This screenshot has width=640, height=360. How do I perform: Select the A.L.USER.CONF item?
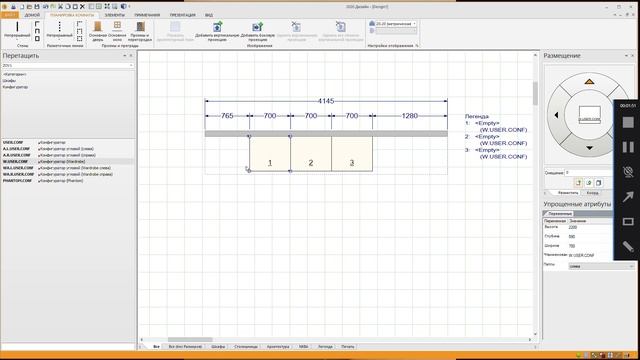68,149
